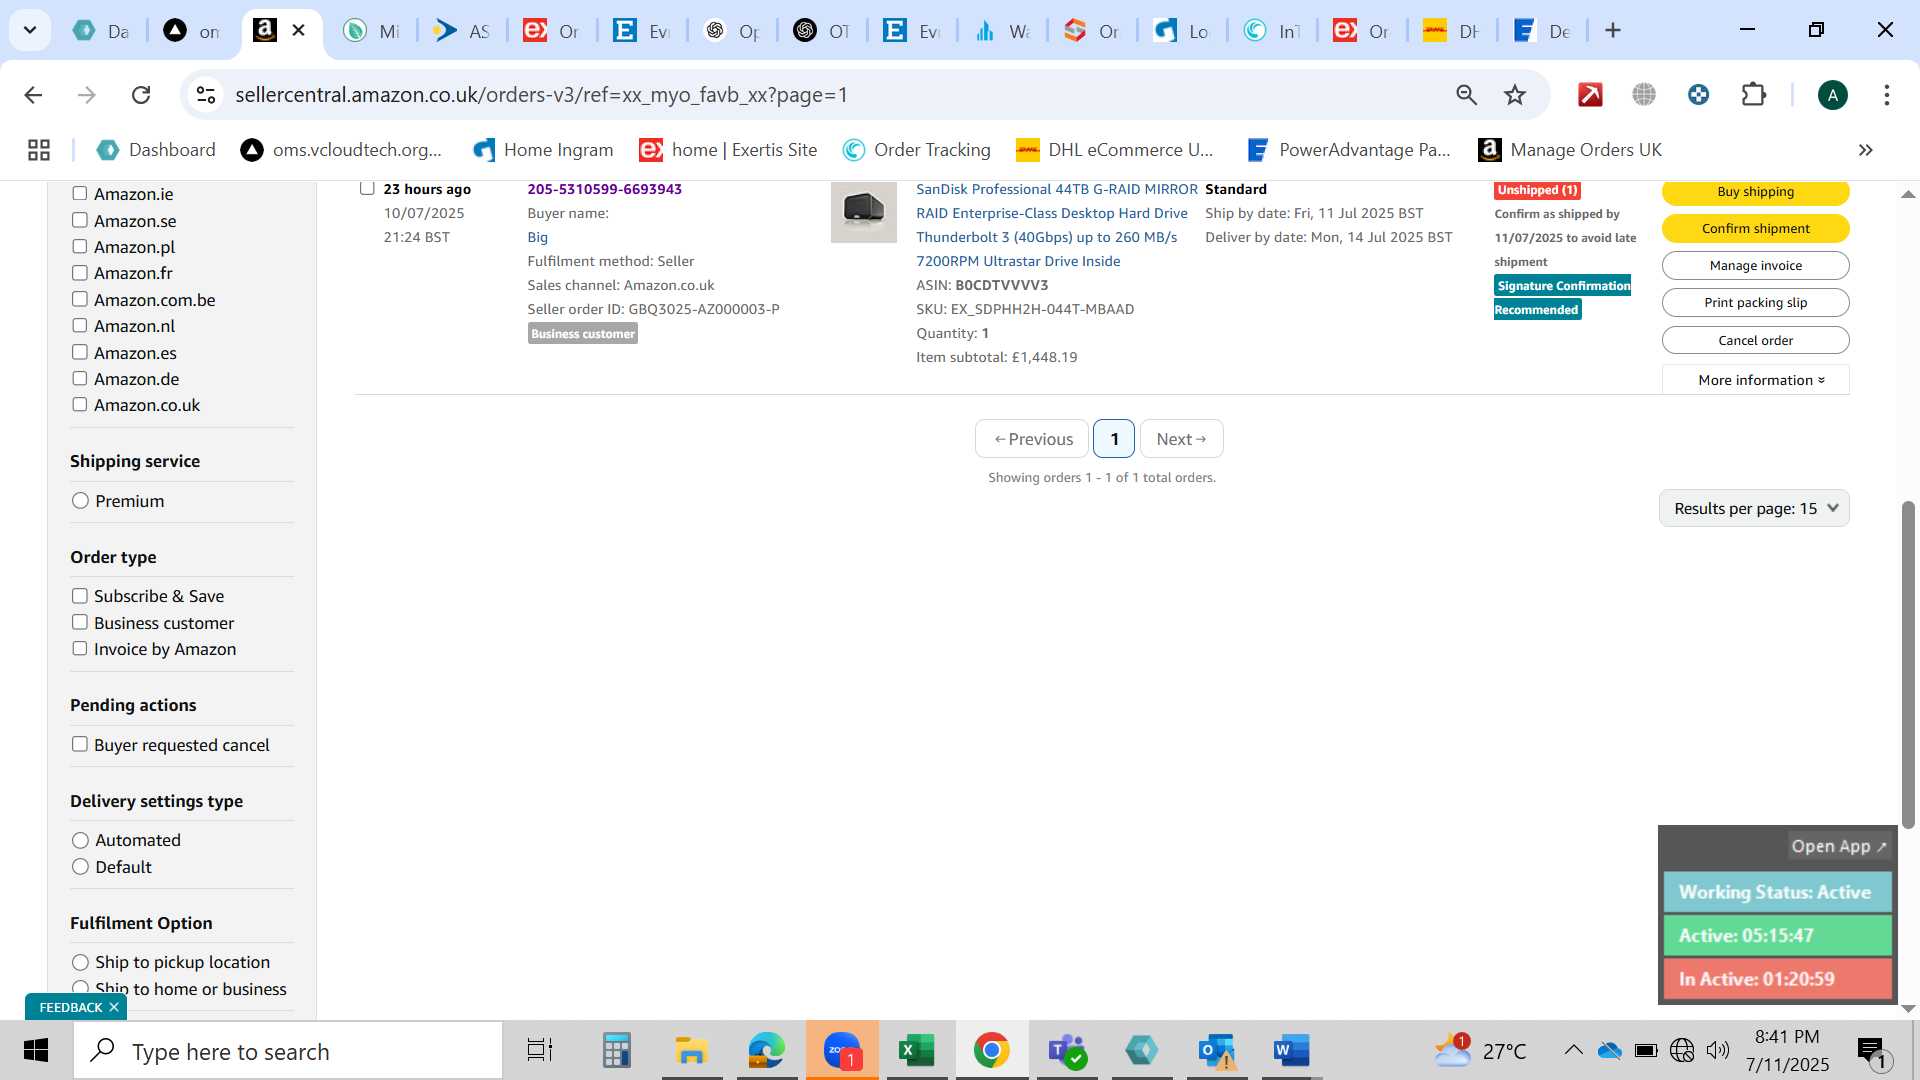Image resolution: width=1920 pixels, height=1080 pixels.
Task: Open oms.vcloudtech.org bookmark
Action: [x=341, y=150]
